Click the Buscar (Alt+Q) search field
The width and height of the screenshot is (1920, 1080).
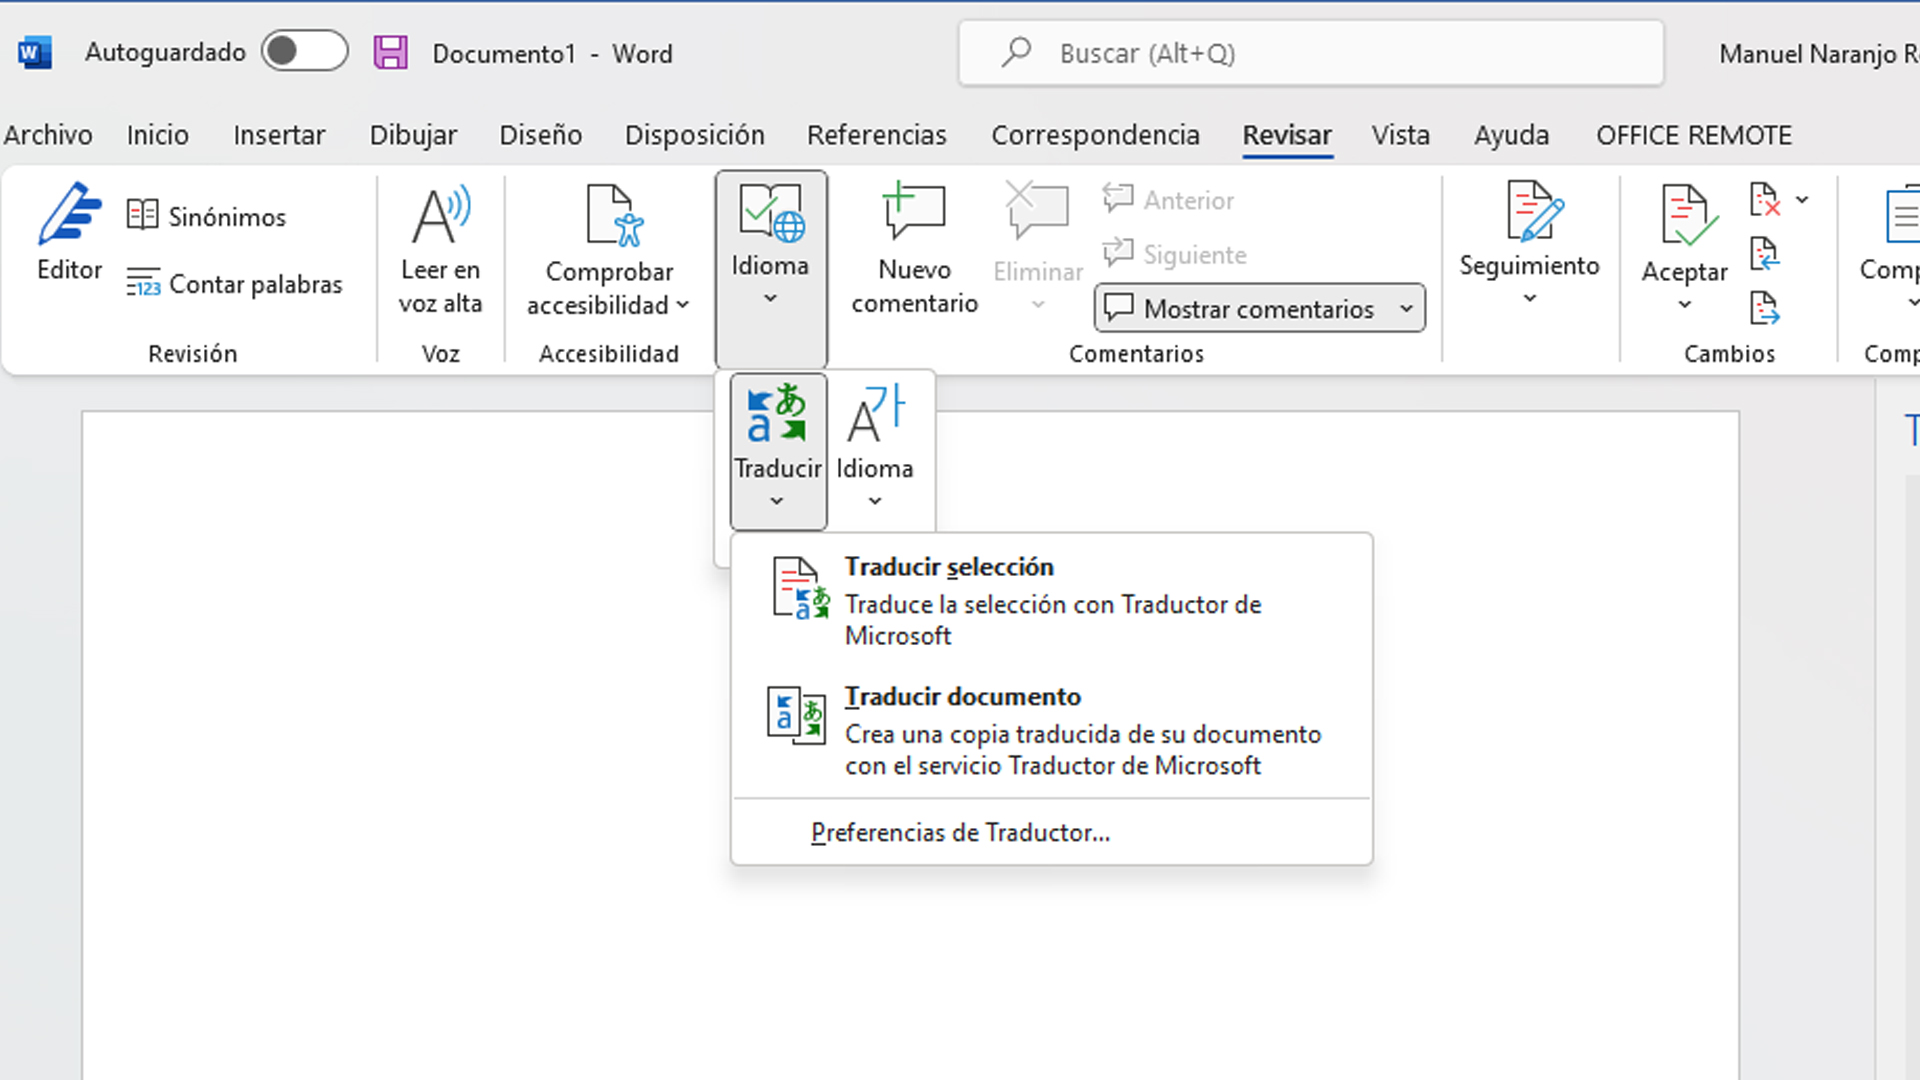point(1311,53)
